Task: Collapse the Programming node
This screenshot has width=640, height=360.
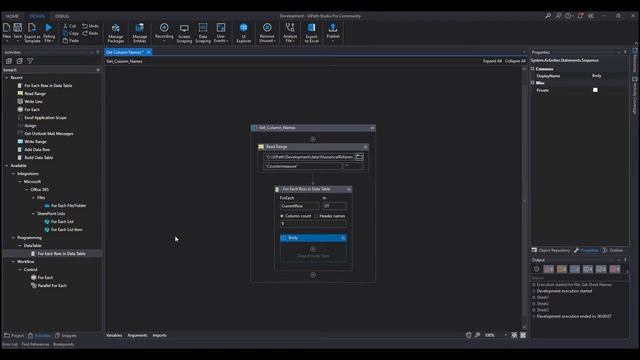Action: [13, 238]
